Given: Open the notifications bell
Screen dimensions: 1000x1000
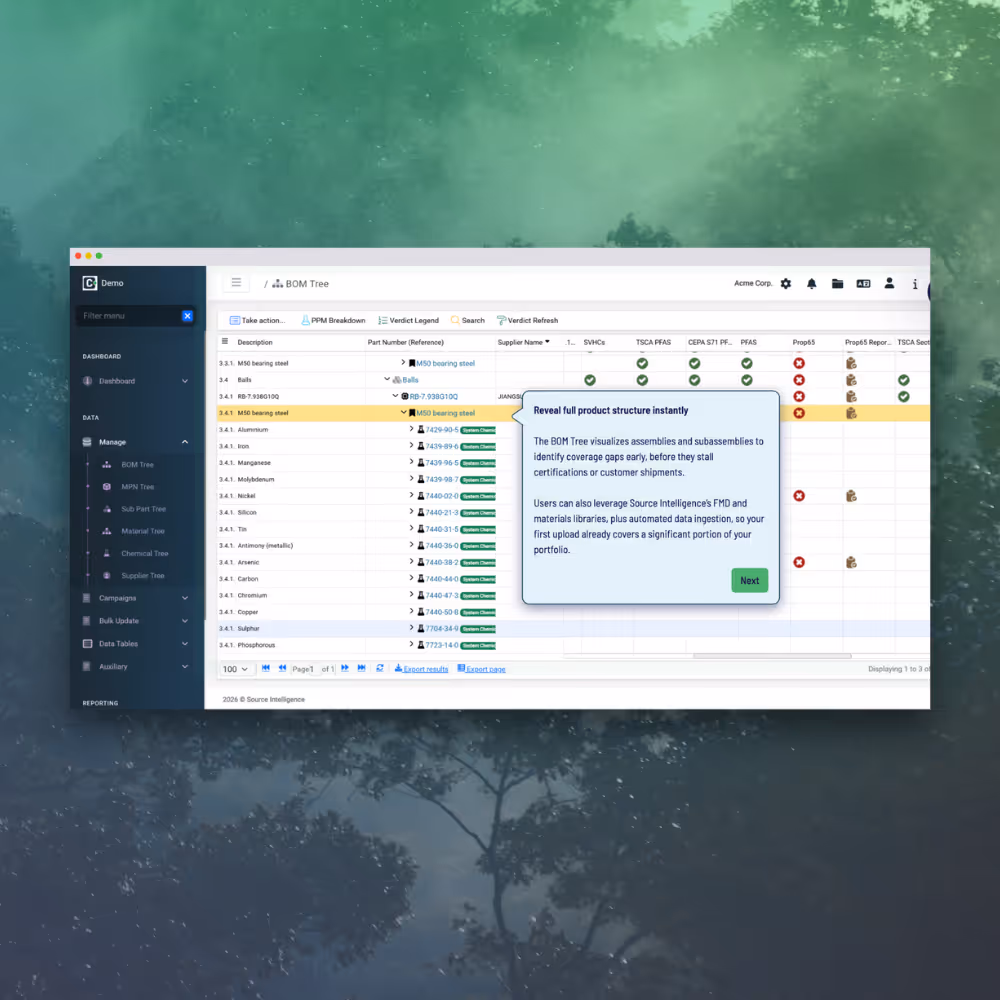Looking at the screenshot, I should click(811, 284).
